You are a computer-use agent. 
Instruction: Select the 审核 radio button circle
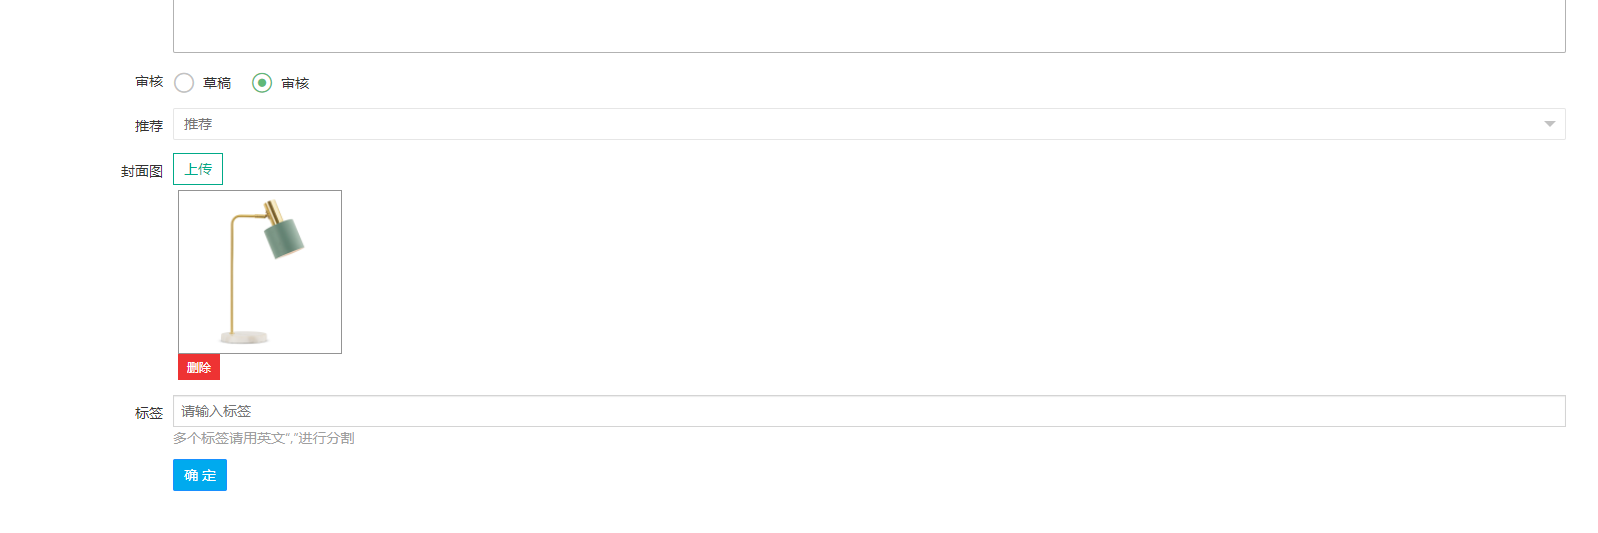pyautogui.click(x=262, y=83)
